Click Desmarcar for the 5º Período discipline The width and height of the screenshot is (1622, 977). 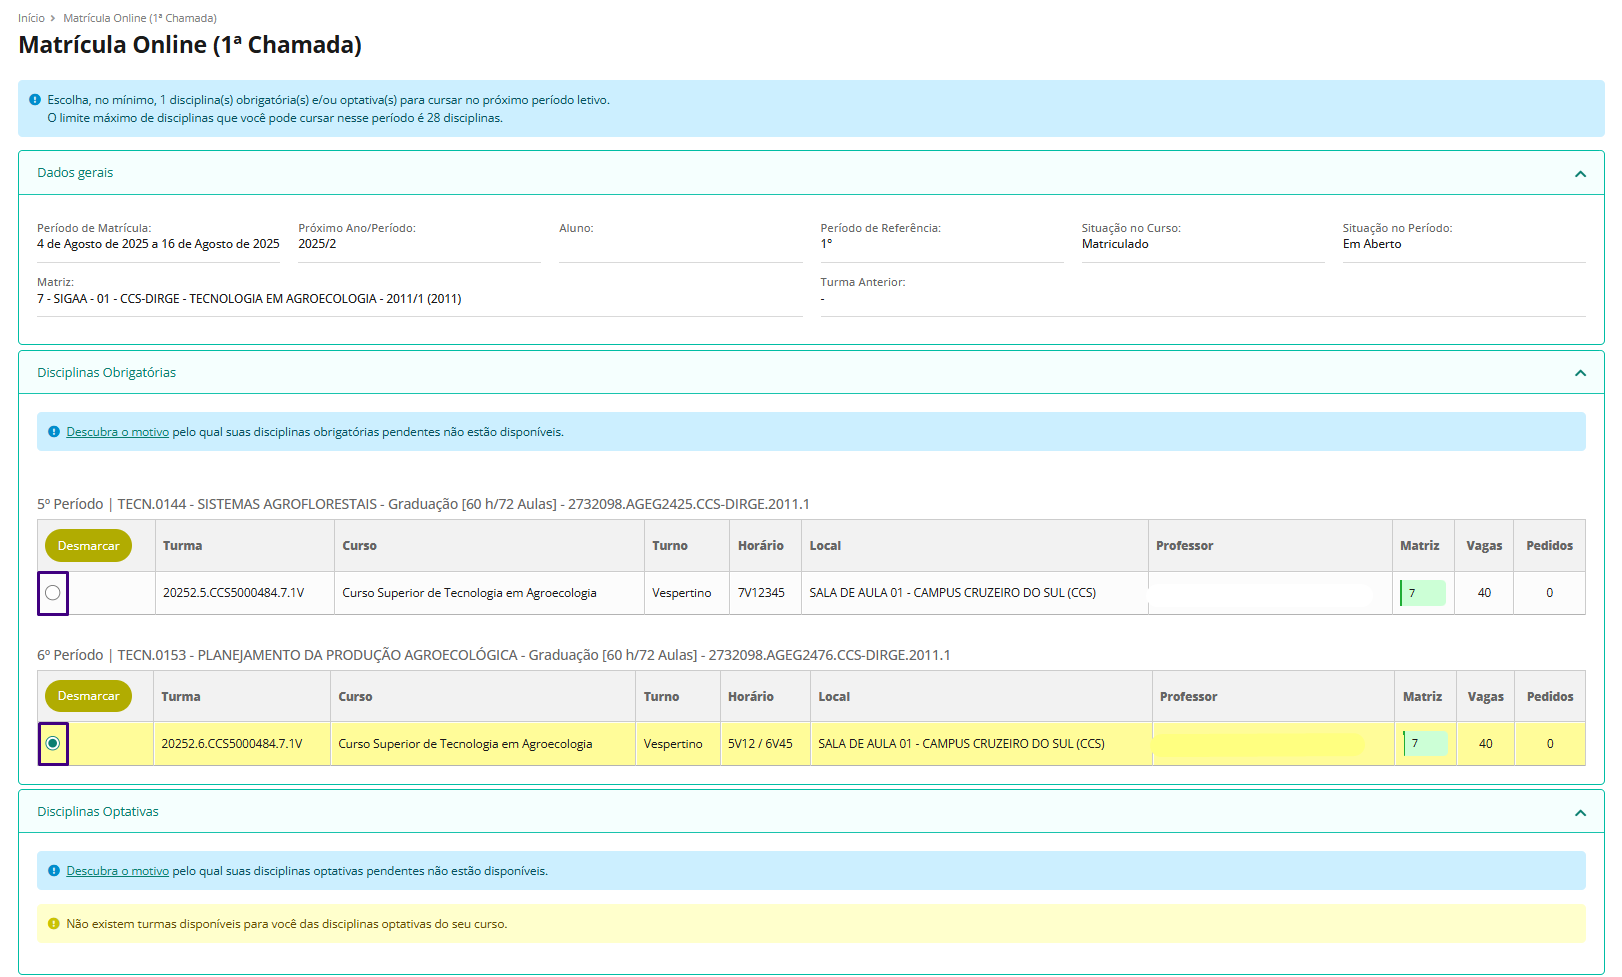coord(88,546)
